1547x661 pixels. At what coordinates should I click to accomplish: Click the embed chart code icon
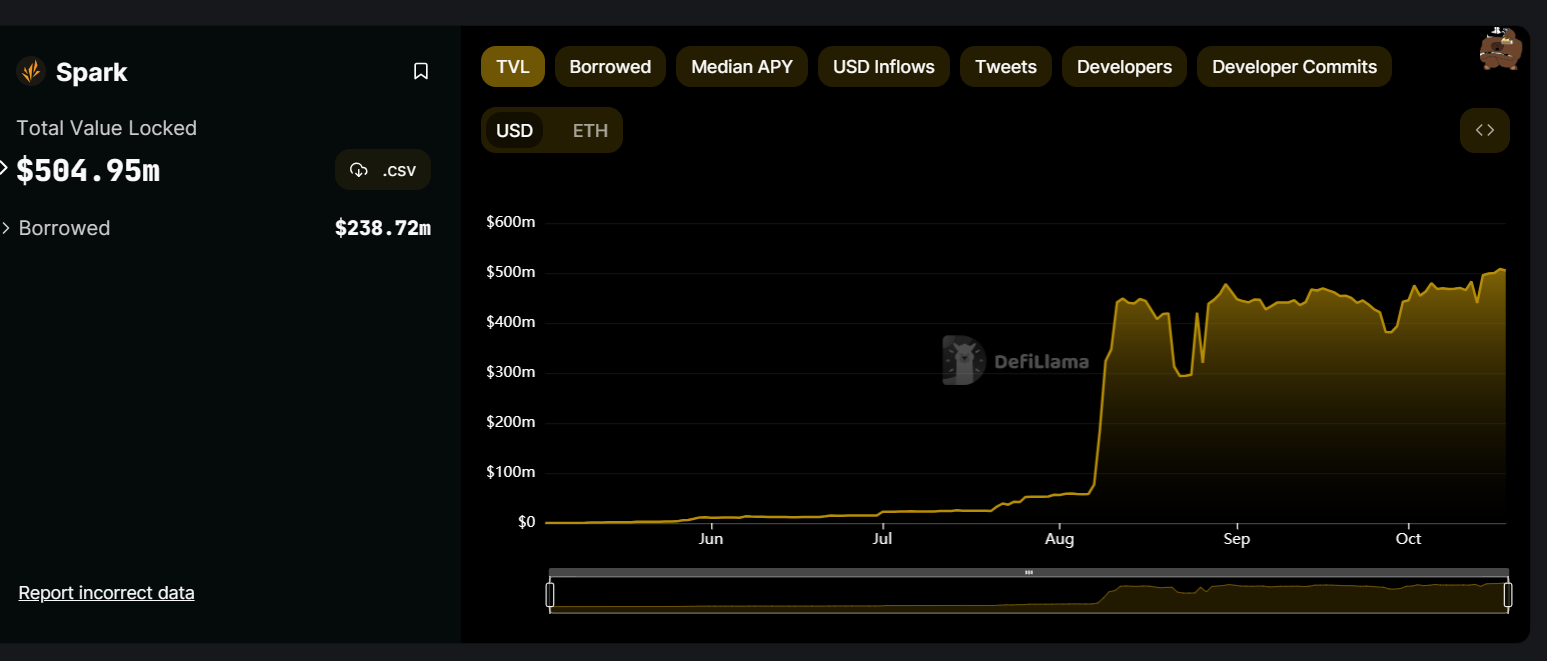1484,130
